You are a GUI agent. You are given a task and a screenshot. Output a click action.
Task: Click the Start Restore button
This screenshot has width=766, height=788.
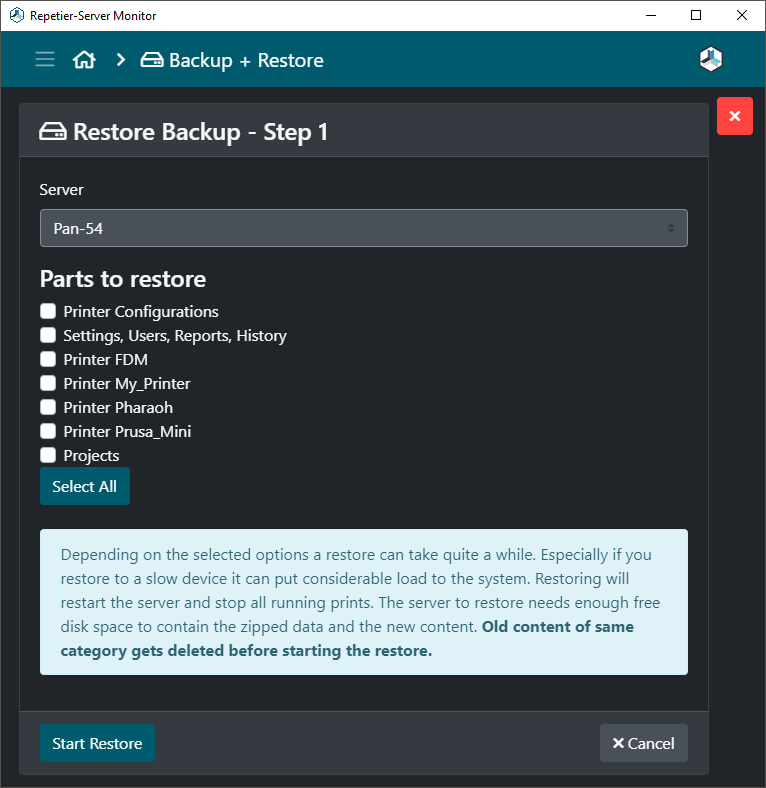tap(98, 743)
